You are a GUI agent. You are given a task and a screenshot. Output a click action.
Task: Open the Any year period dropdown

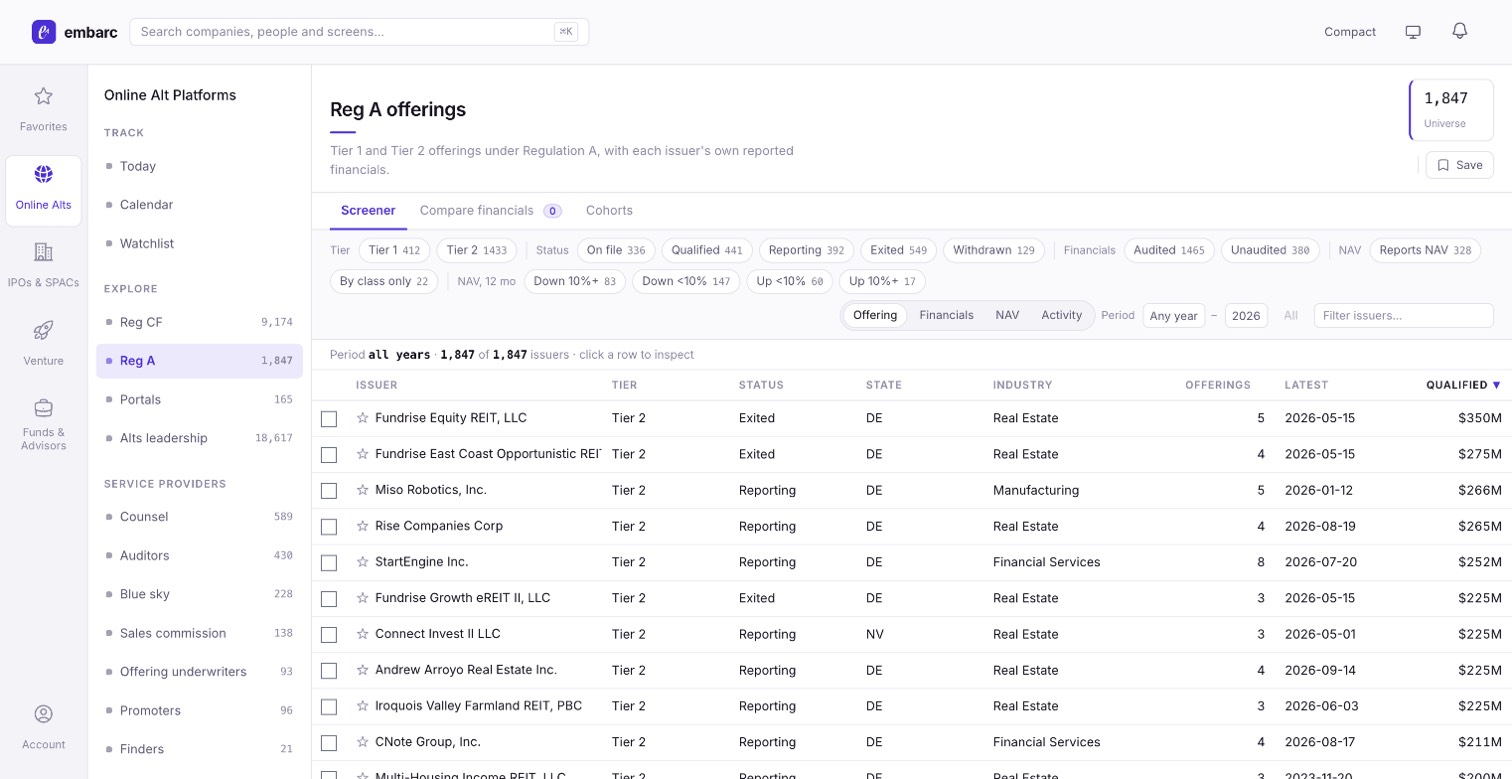pyautogui.click(x=1174, y=315)
